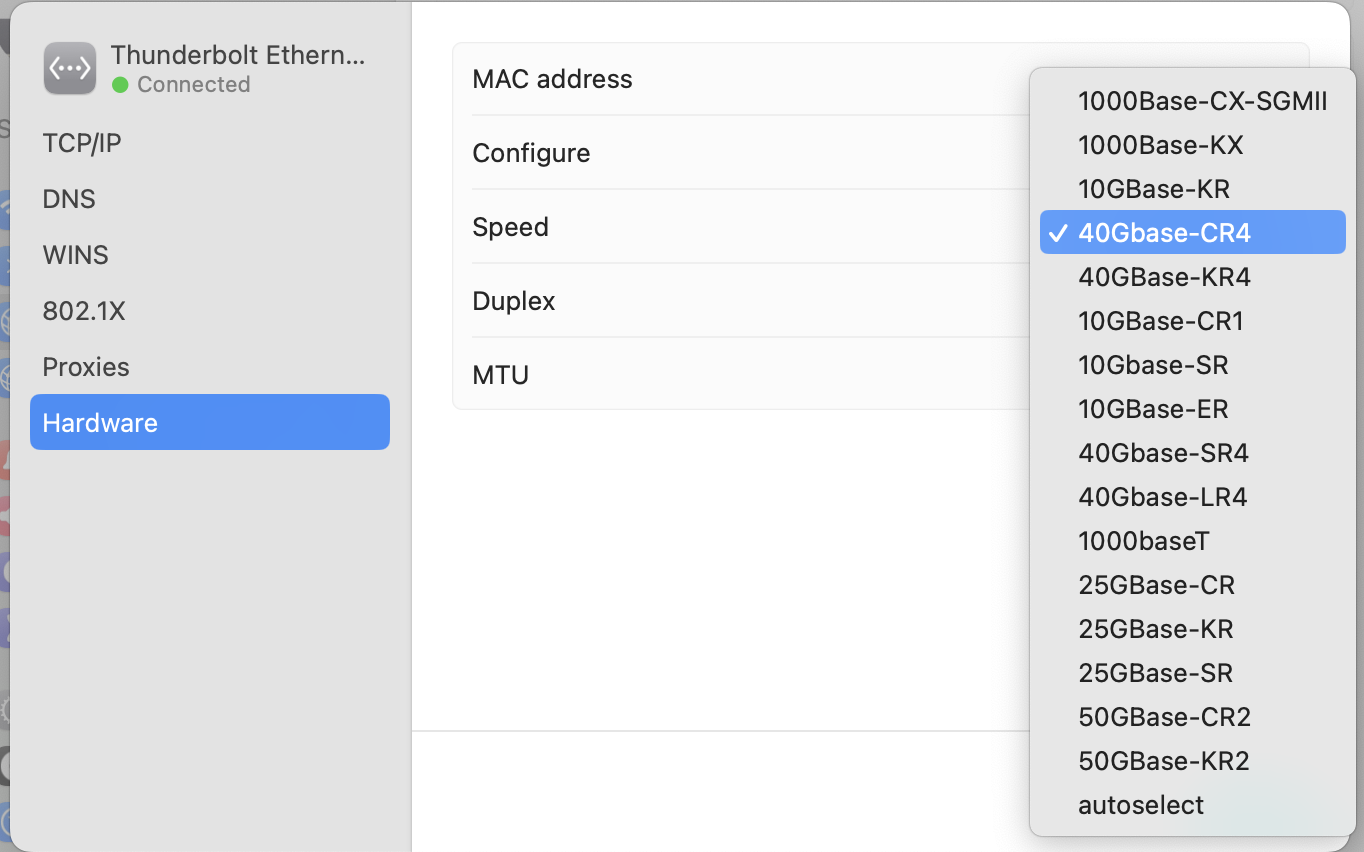Set speed to autoselect
This screenshot has width=1364, height=852.
coord(1141,805)
